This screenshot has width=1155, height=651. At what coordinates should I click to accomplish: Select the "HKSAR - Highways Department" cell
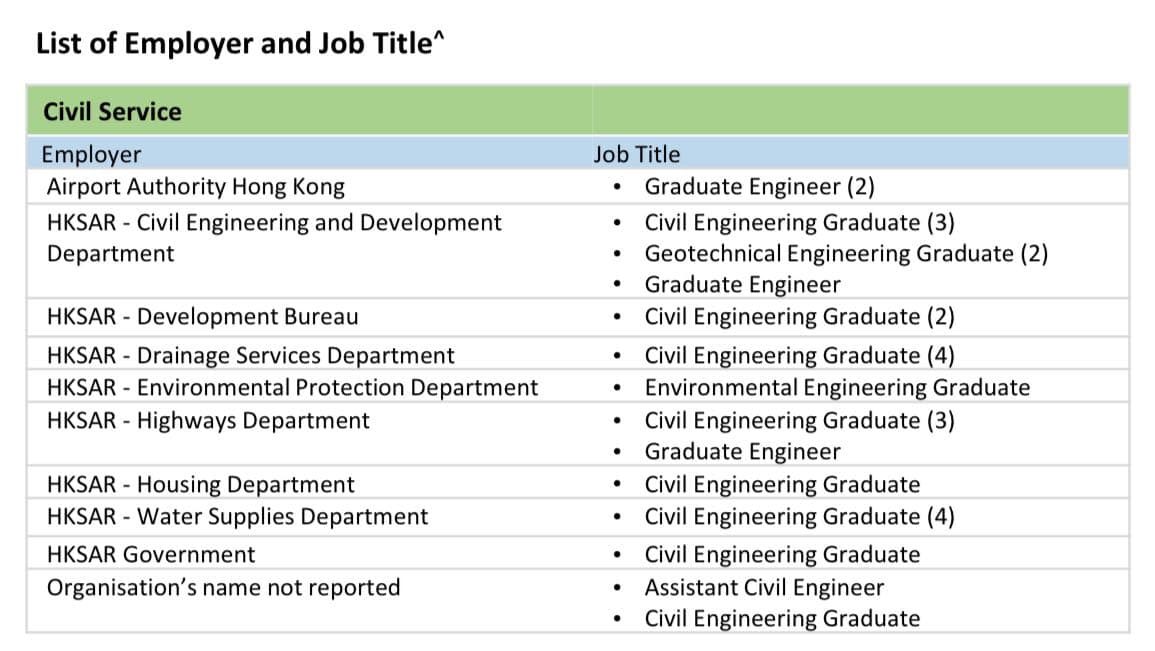pyautogui.click(x=208, y=421)
